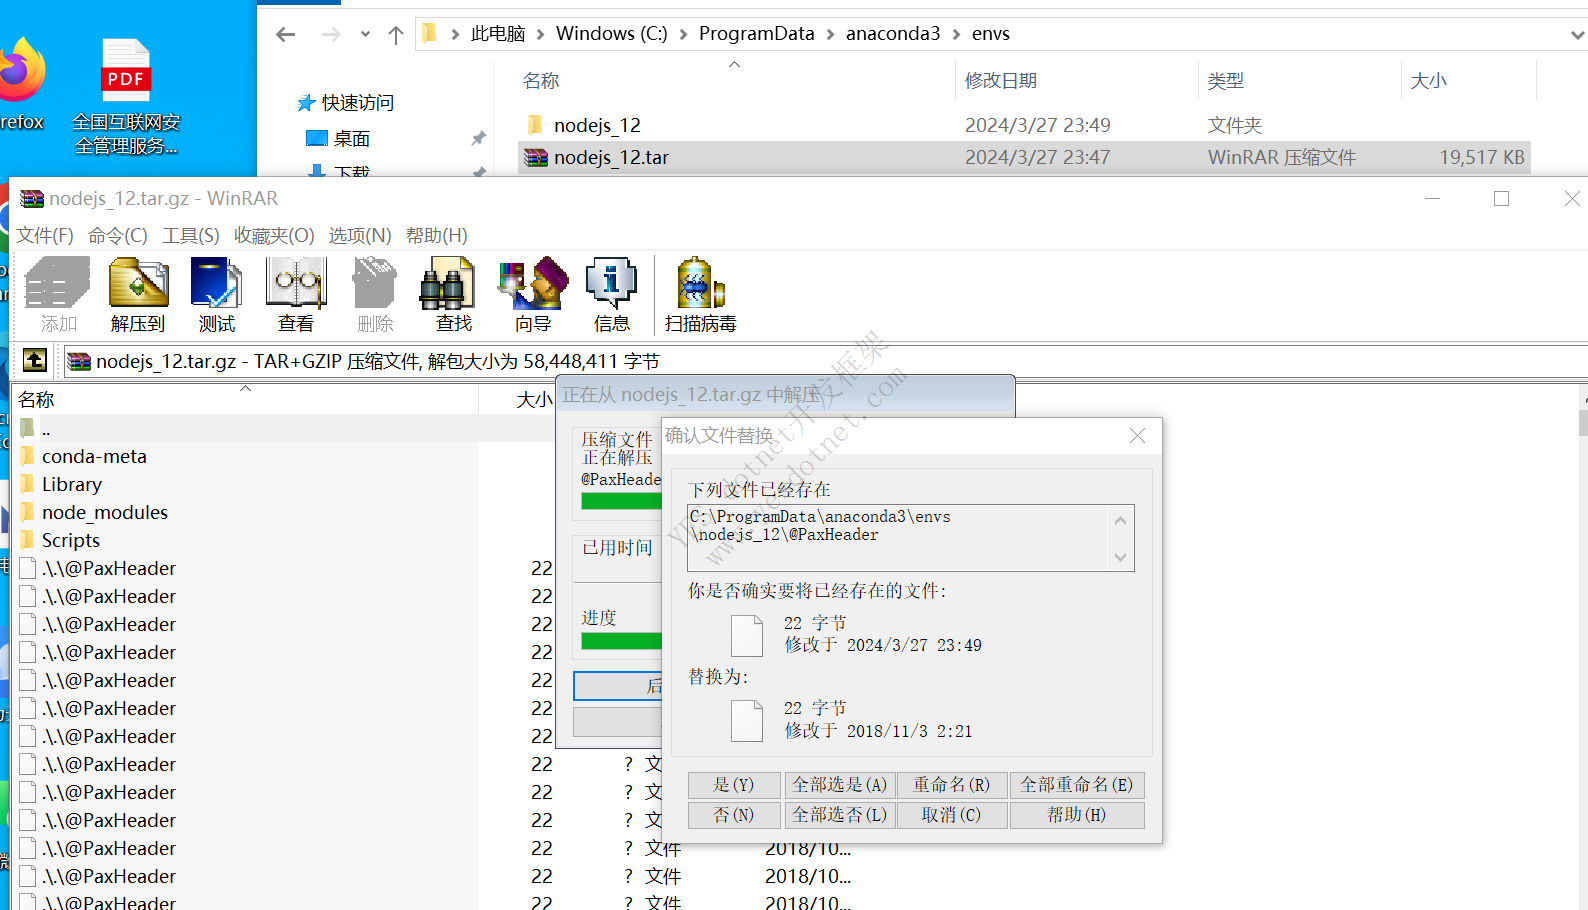This screenshot has height=910, width=1588.
Task: Click the WinRAR title bar icon
Action: pyautogui.click(x=32, y=198)
